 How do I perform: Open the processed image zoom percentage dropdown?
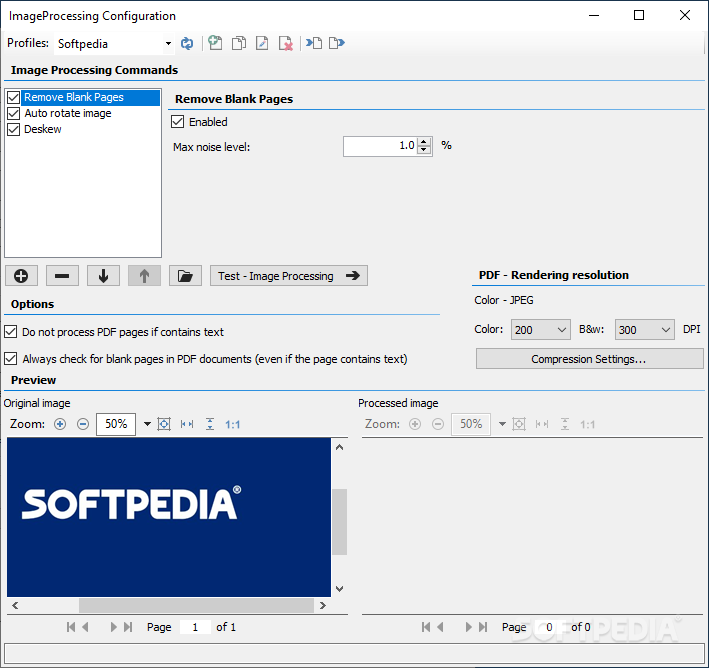click(502, 424)
